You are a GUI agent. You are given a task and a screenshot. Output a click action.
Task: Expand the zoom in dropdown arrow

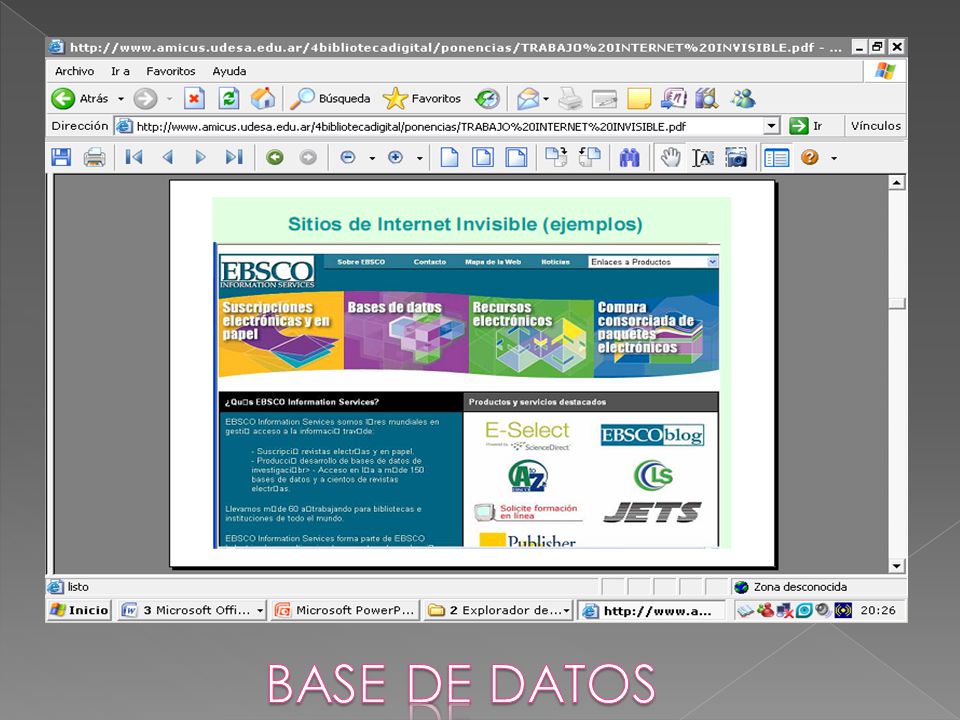419,158
